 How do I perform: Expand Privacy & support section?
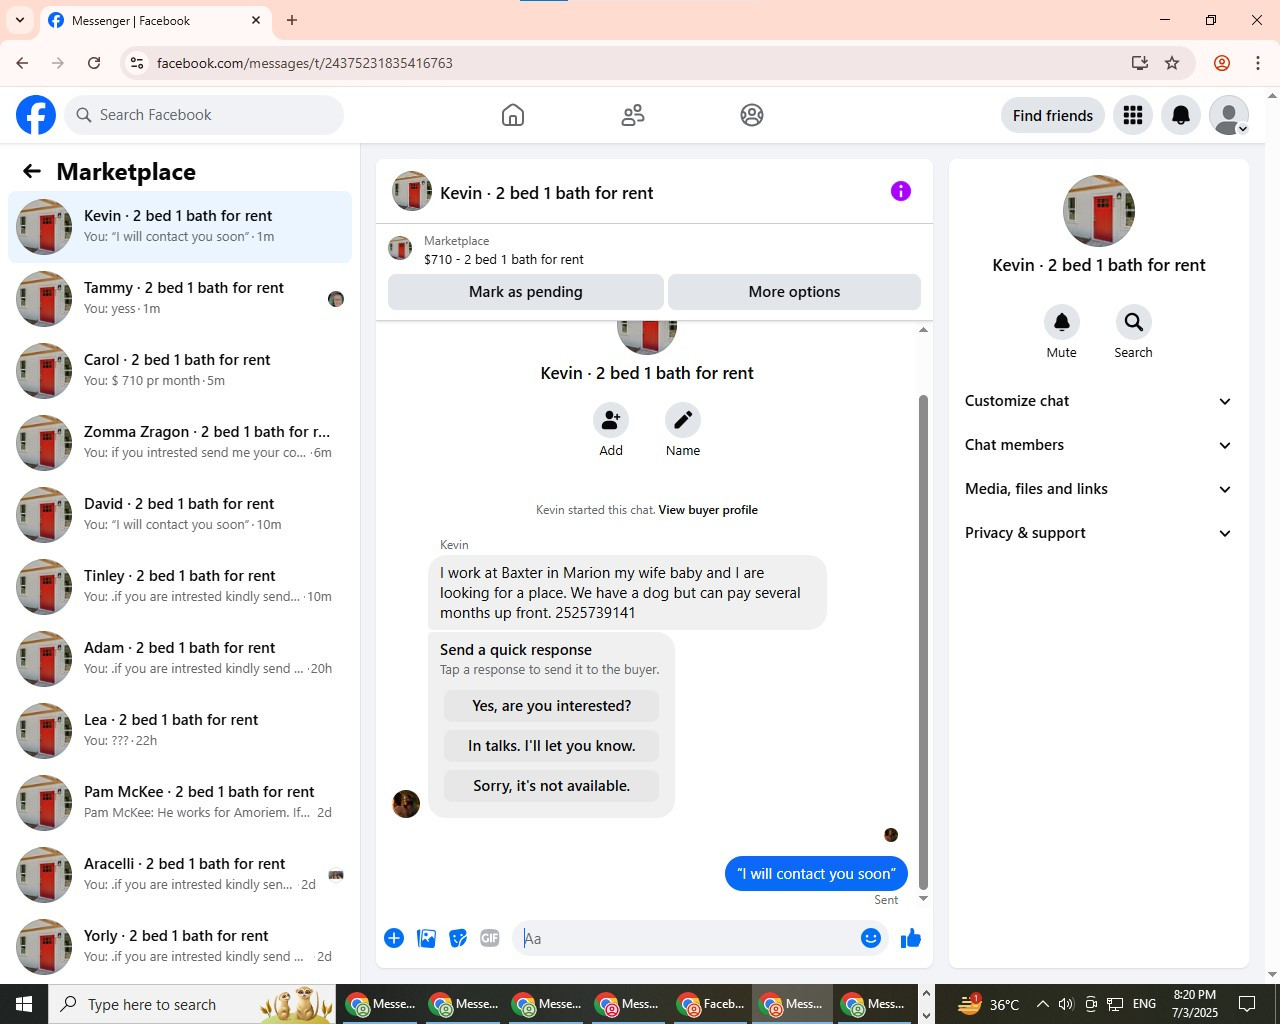pos(1099,533)
